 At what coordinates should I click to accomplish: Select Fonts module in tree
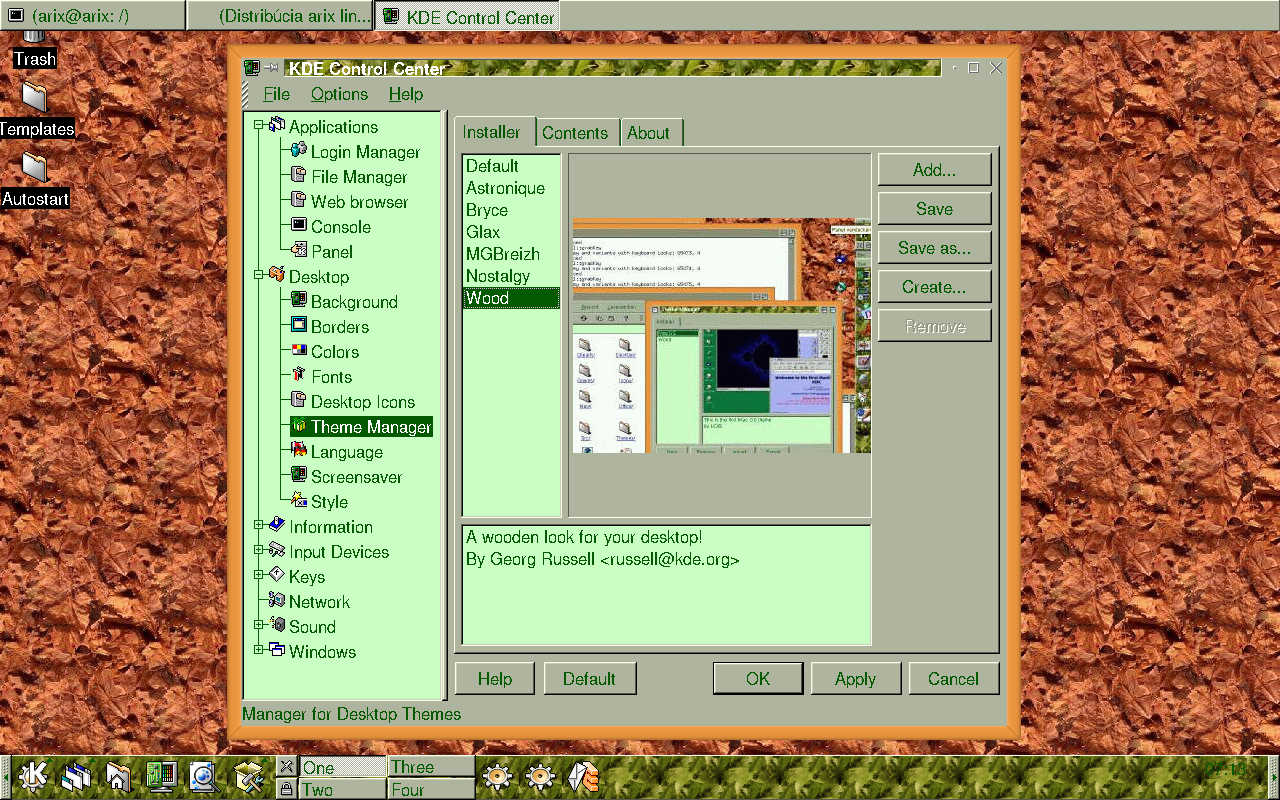321,377
